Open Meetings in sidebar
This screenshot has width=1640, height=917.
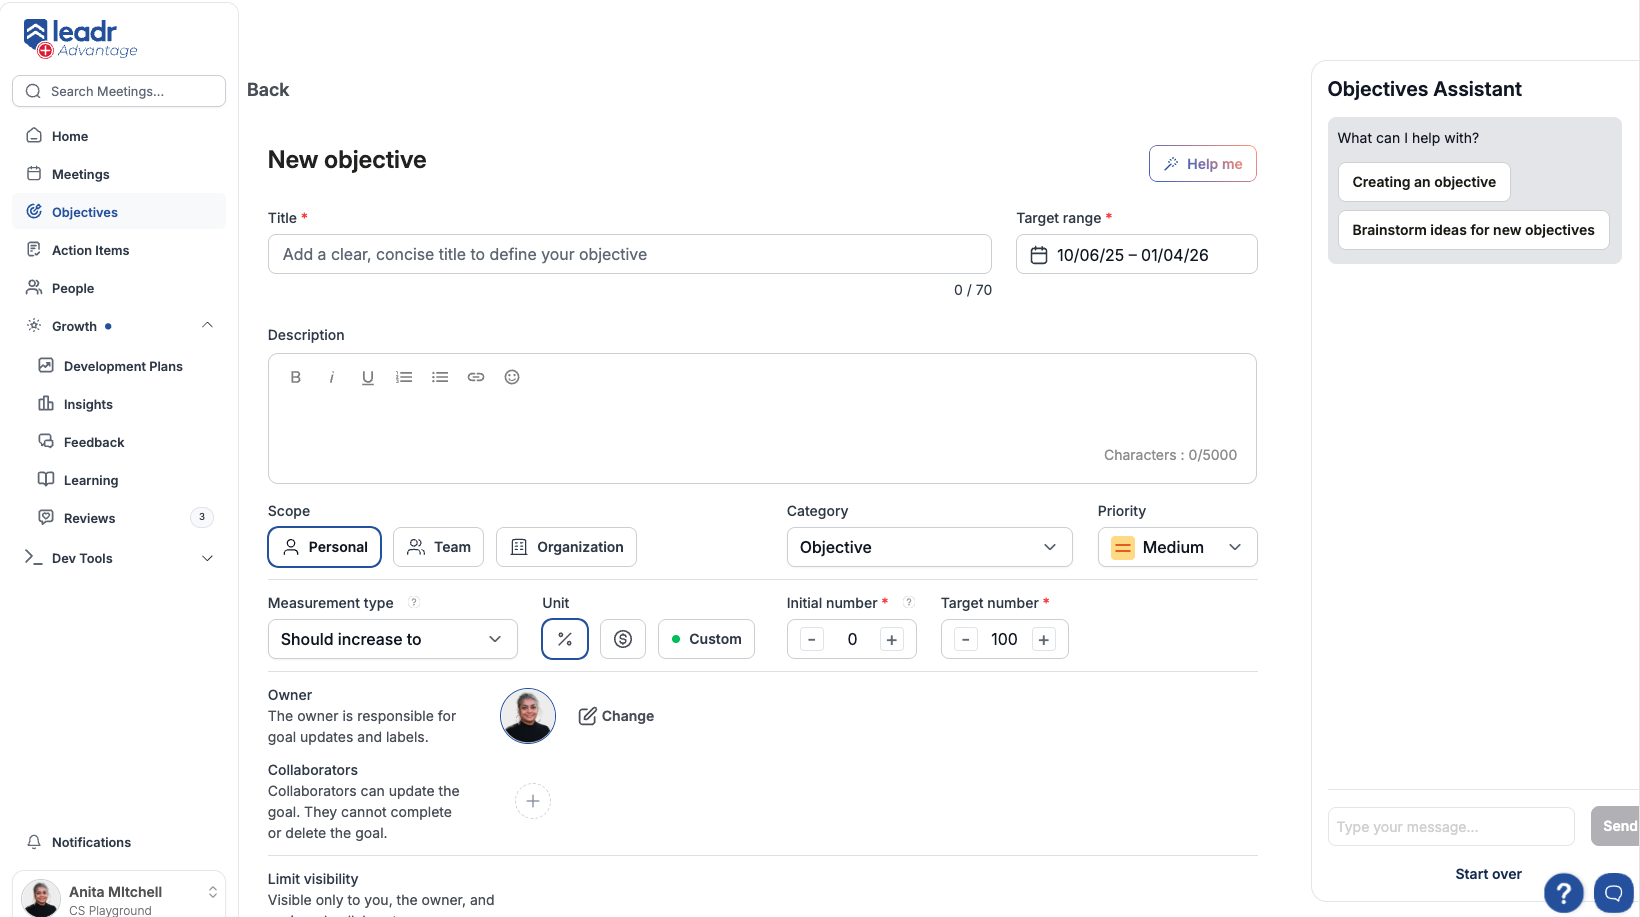click(x=119, y=174)
